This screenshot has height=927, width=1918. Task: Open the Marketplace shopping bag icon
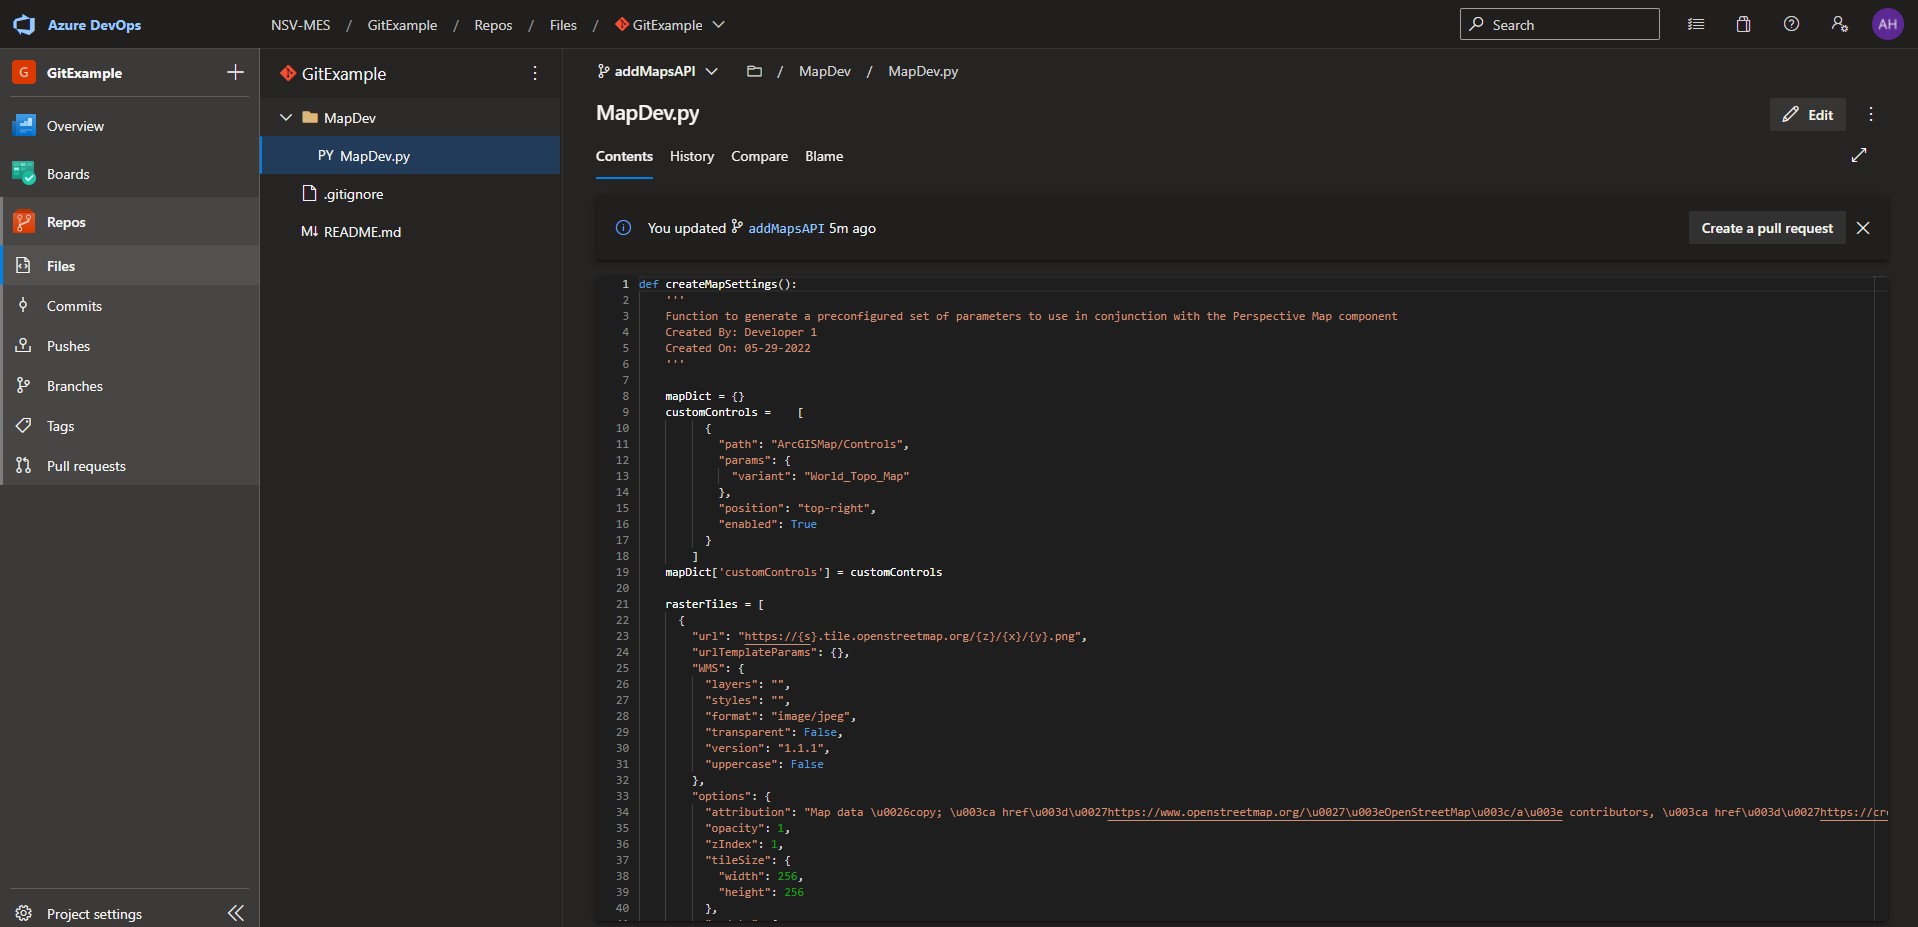pyautogui.click(x=1743, y=24)
